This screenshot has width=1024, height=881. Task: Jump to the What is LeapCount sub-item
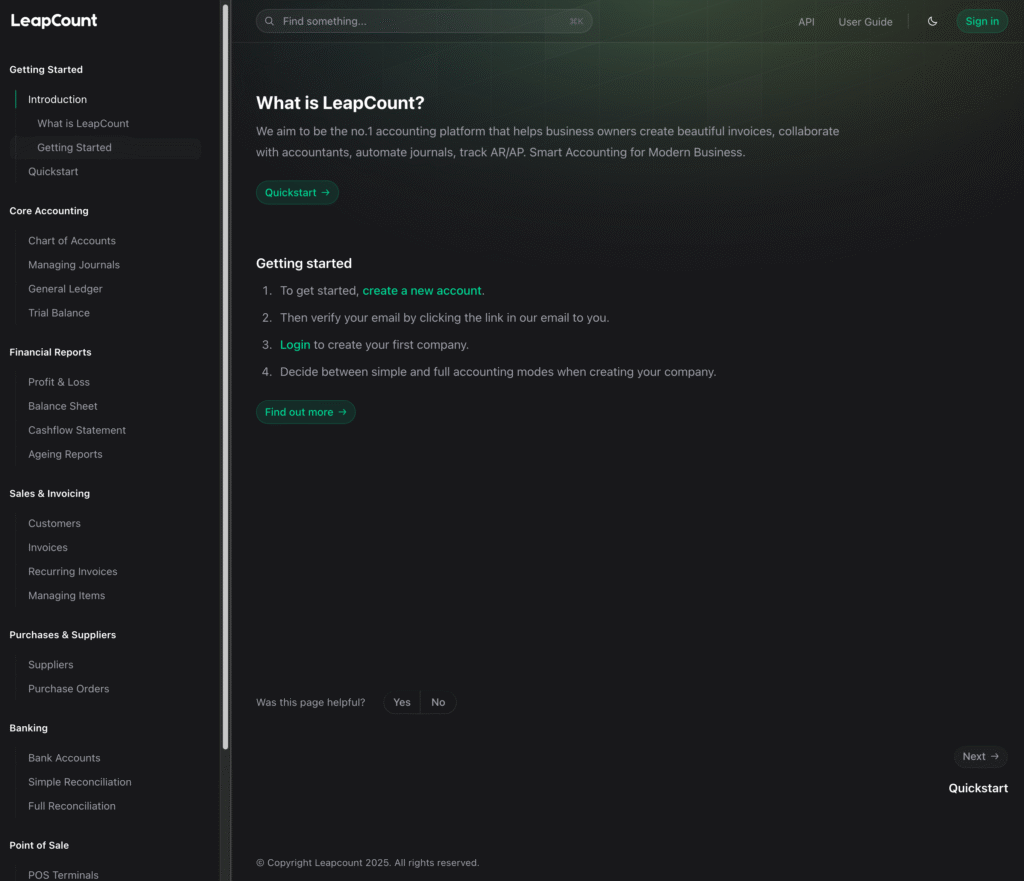pyautogui.click(x=83, y=124)
